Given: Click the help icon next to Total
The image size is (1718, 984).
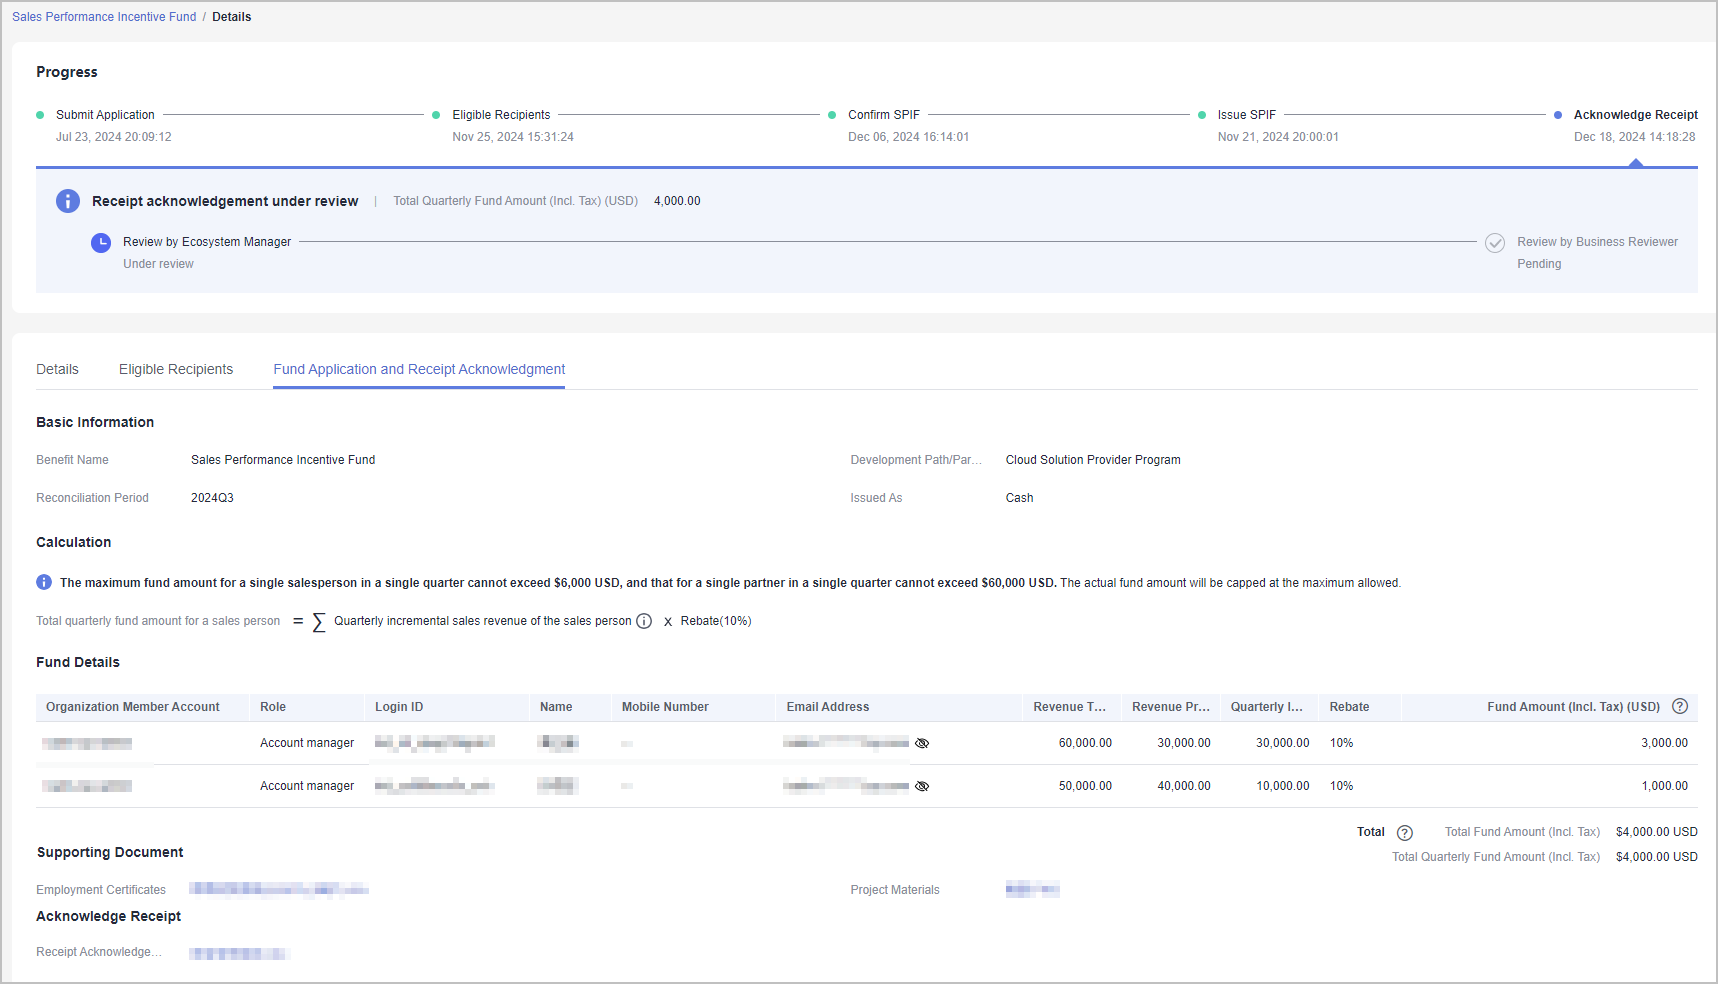Looking at the screenshot, I should tap(1404, 833).
